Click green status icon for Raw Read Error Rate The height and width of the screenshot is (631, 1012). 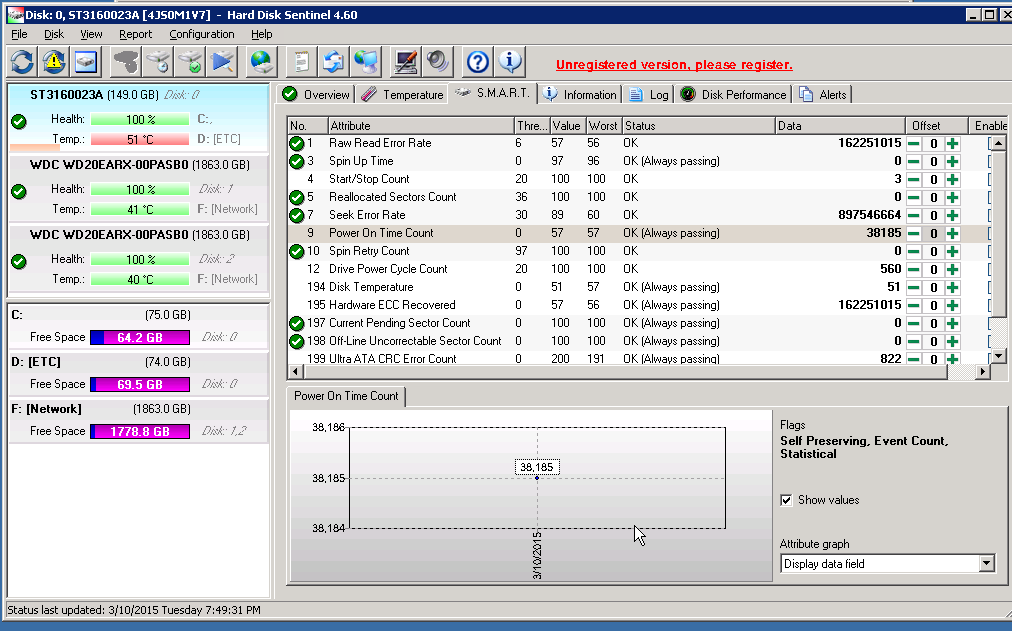(x=296, y=143)
